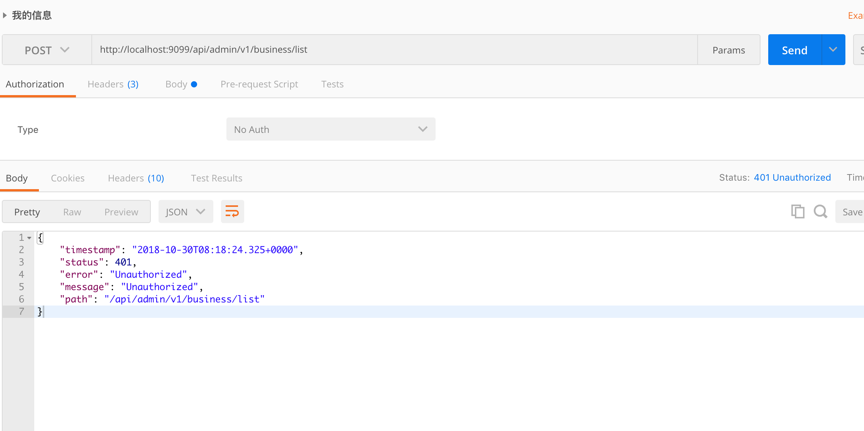Open the No Auth type dropdown
Screen dimensions: 864x431
tap(330, 129)
